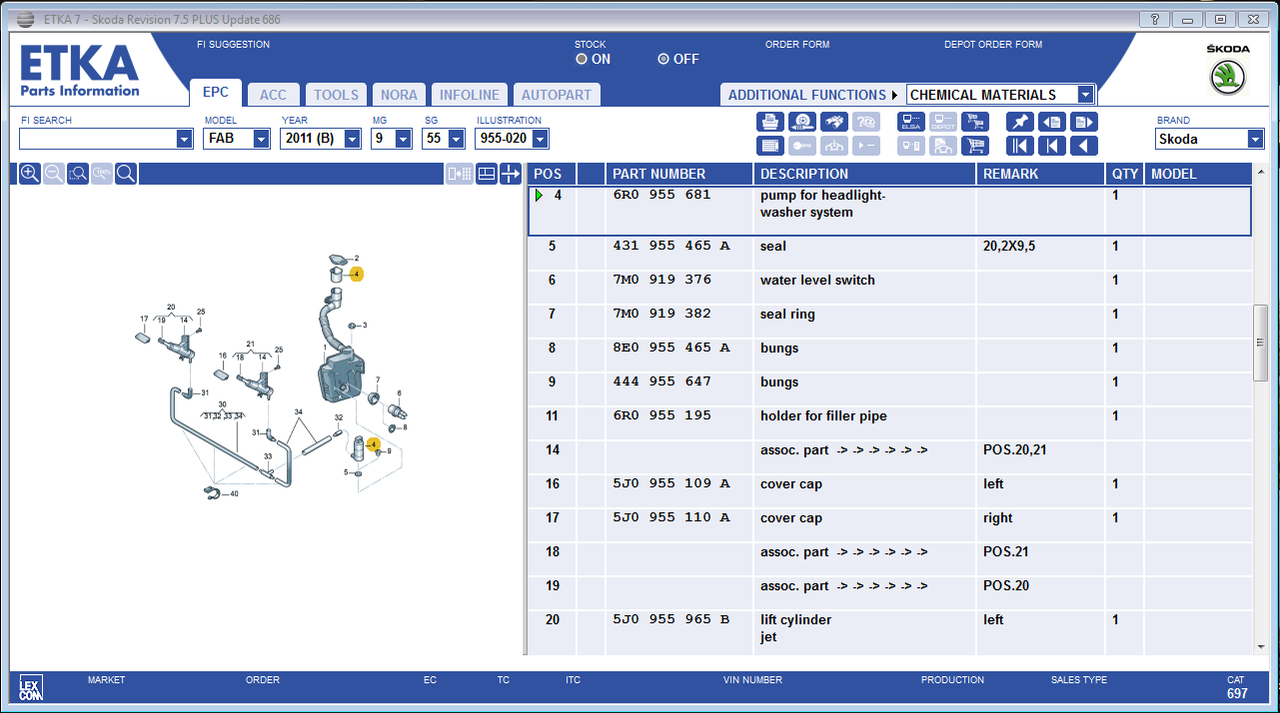Click the ETKA globe icon in title bar
This screenshot has width=1280, height=713.
pos(25,19)
